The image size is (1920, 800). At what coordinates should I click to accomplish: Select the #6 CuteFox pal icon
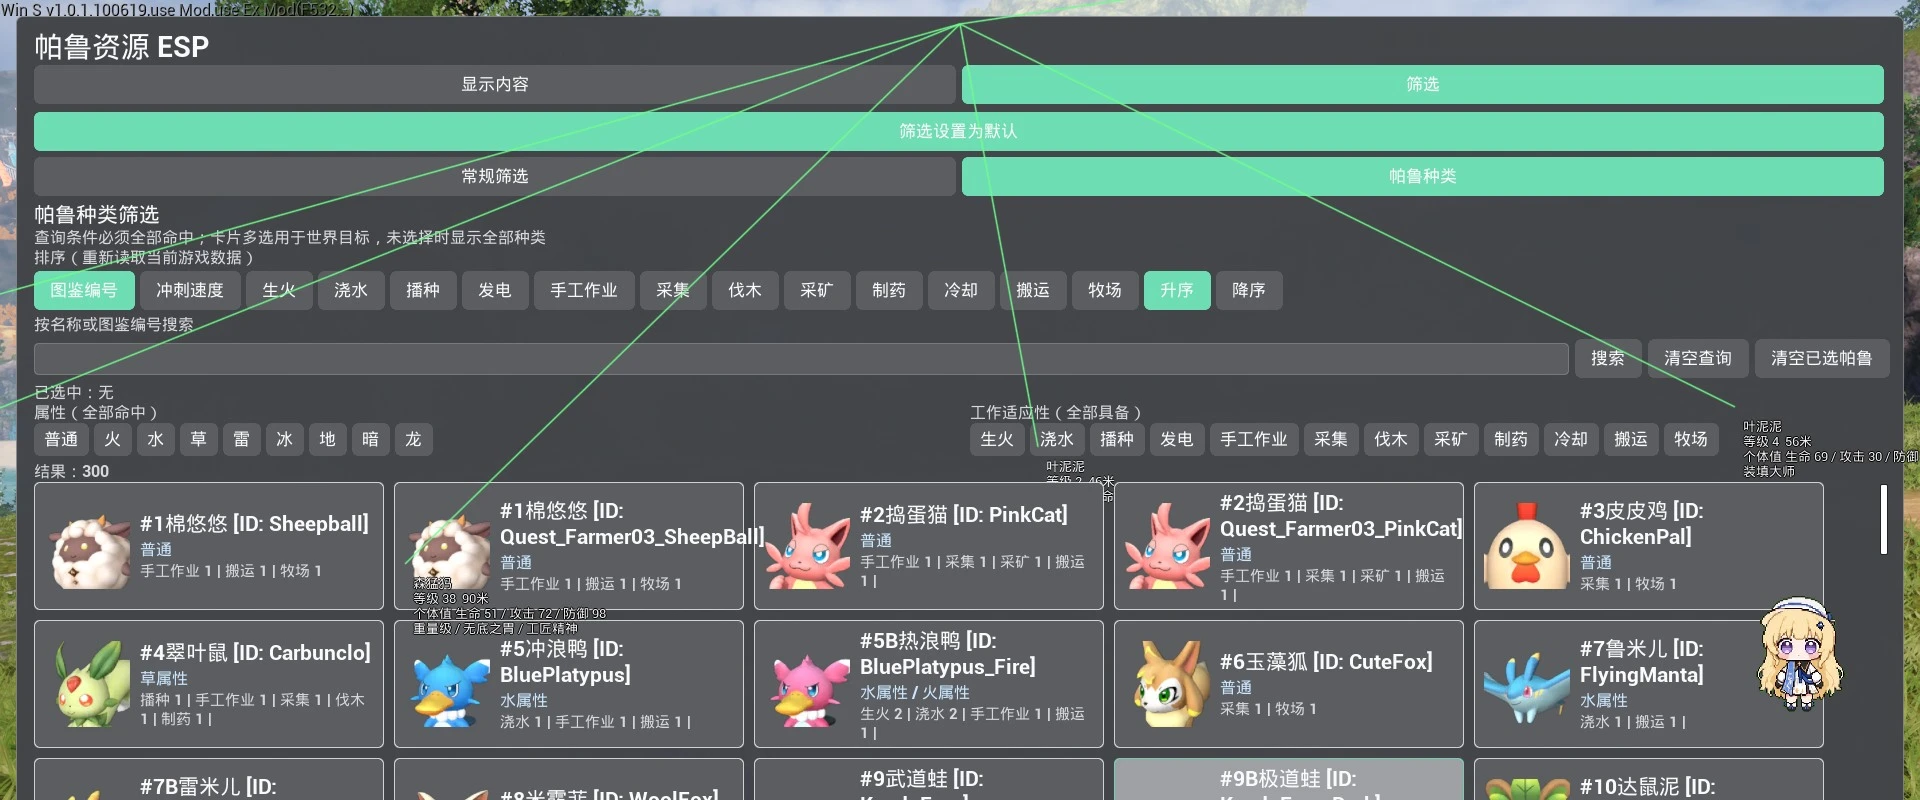click(1168, 685)
